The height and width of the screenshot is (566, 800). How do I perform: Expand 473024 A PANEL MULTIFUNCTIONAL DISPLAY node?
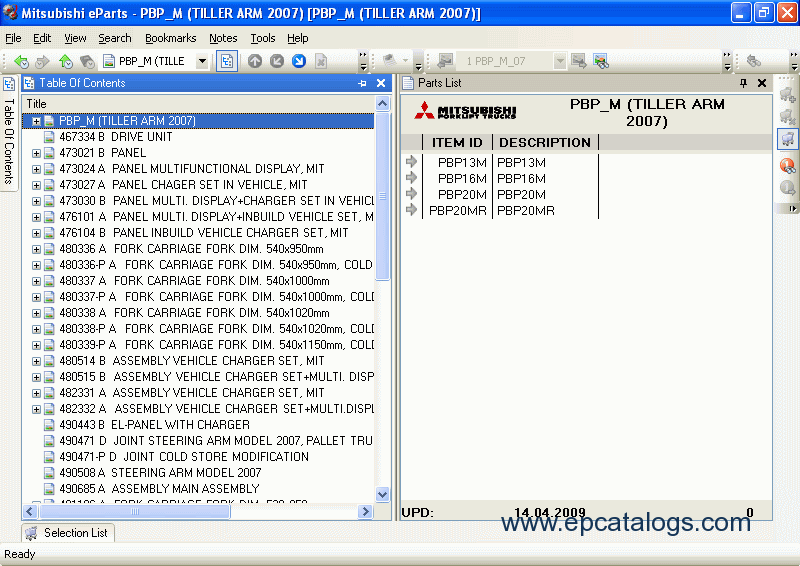tap(36, 169)
